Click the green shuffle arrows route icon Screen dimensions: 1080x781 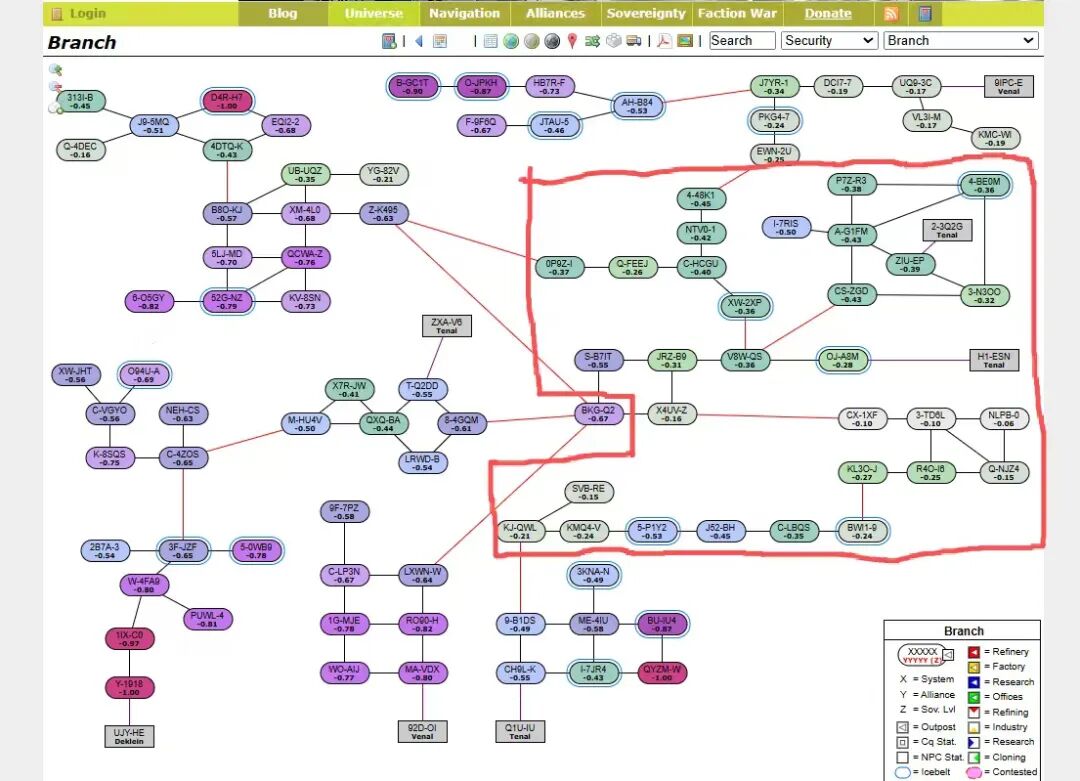pos(592,41)
